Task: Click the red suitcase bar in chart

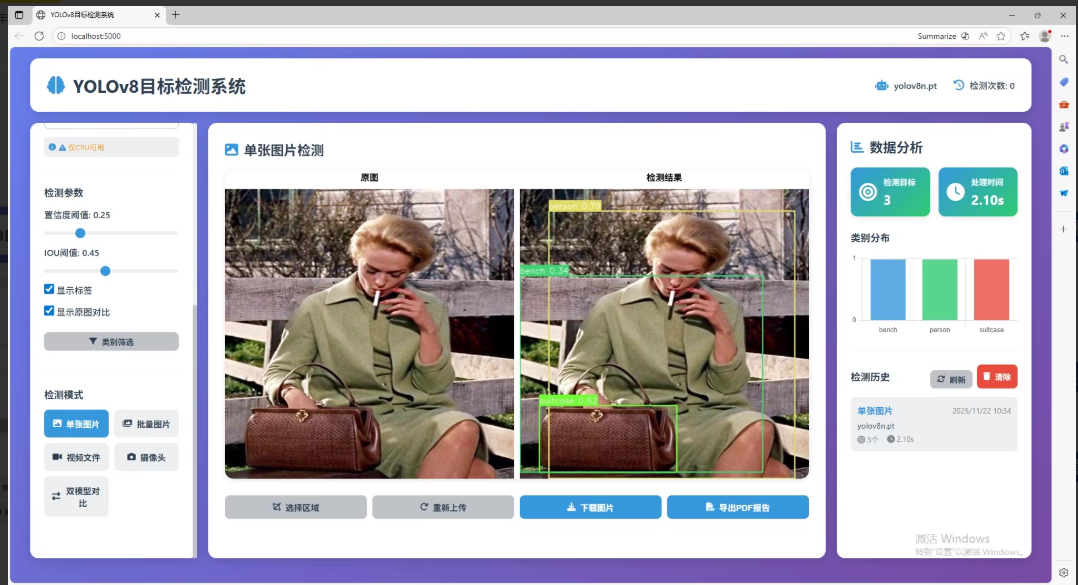Action: point(991,289)
